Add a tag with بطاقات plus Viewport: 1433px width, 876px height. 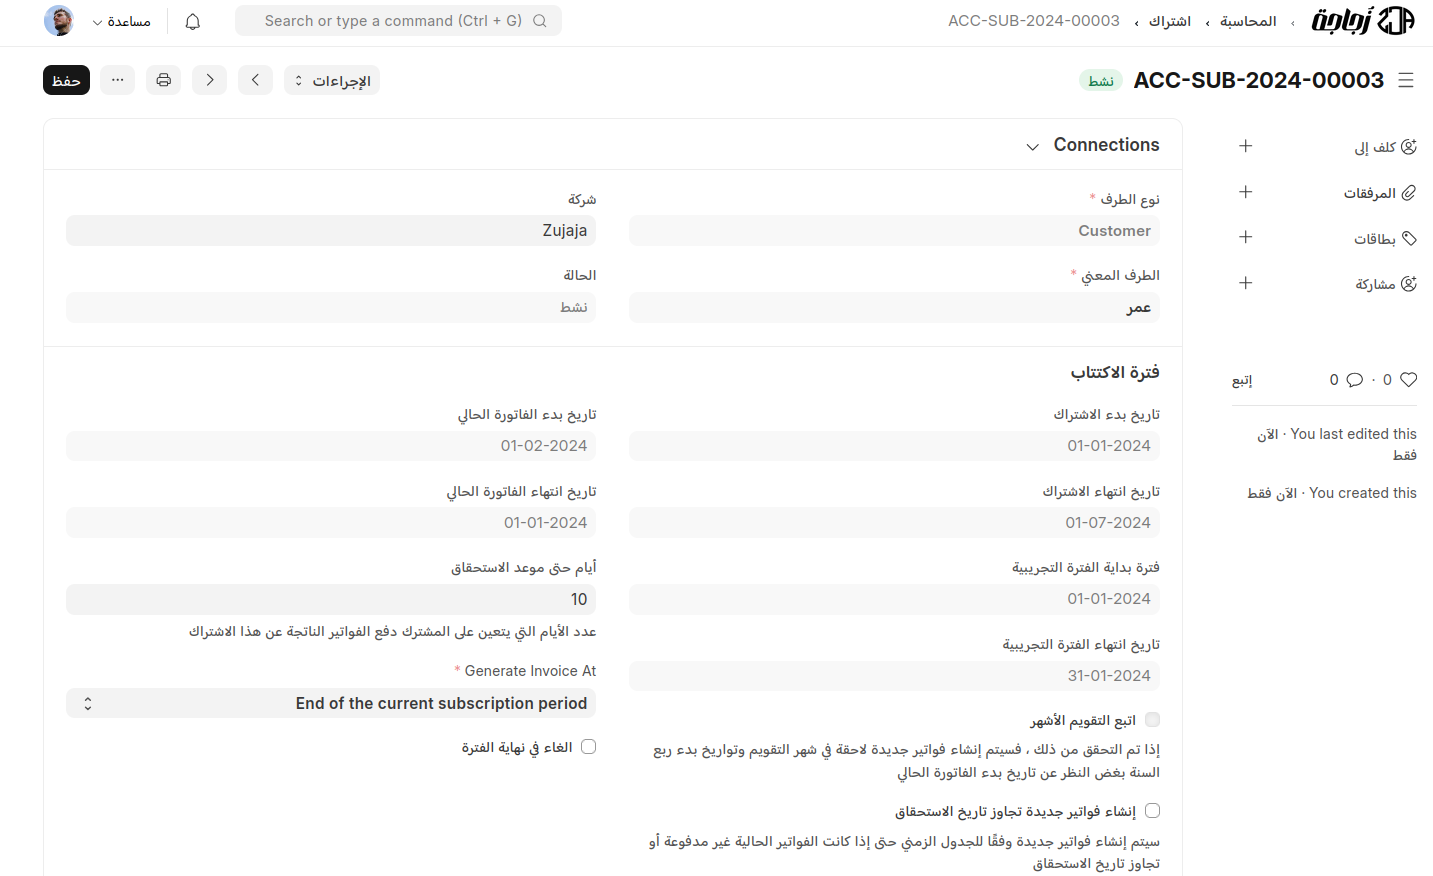1246,237
